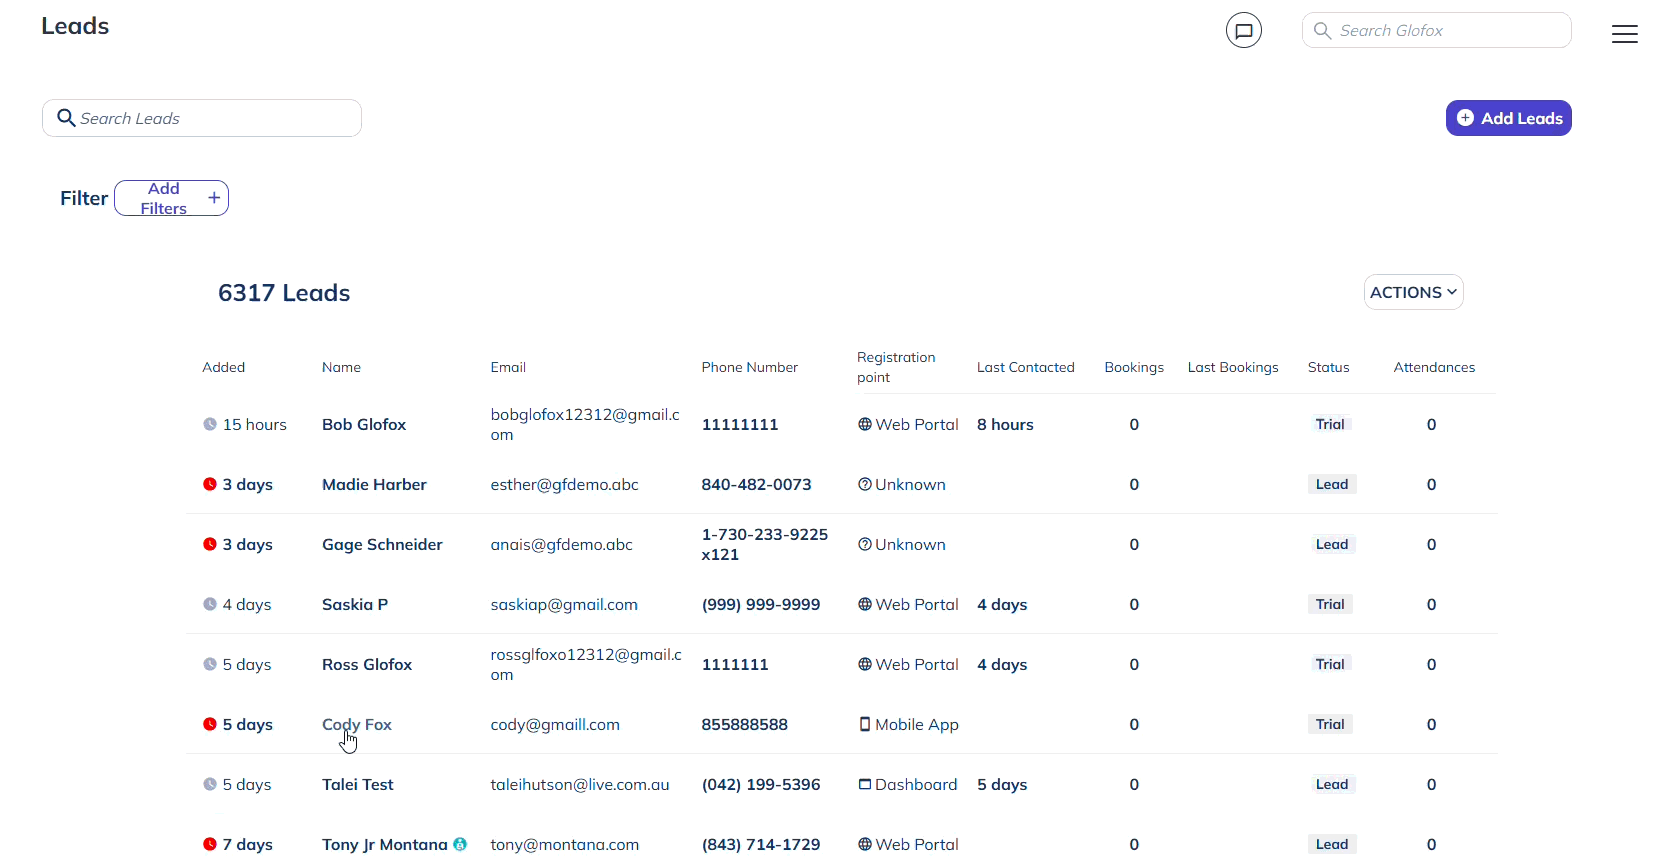Open lead Talei Test
The height and width of the screenshot is (868, 1654).
[358, 784]
